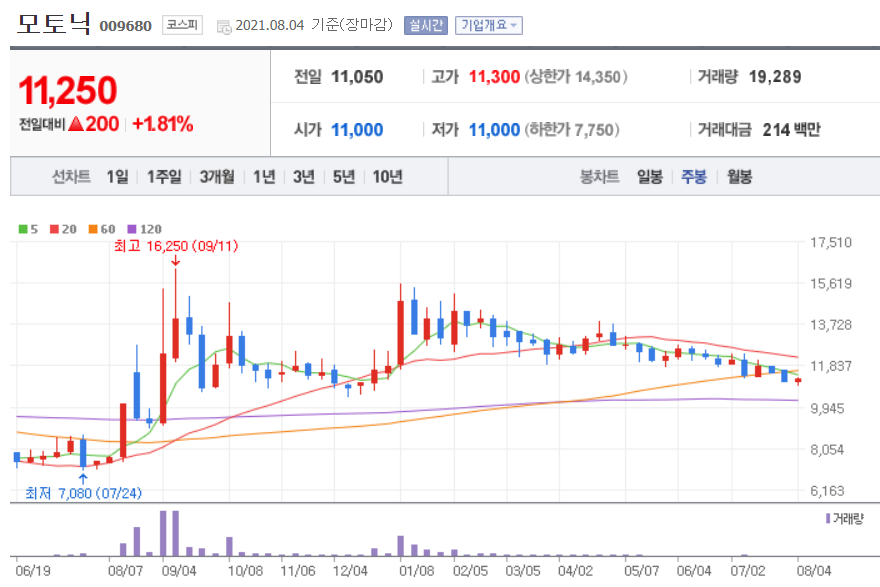Click the 시가 value 11,000
This screenshot has height=587, width=880.
[x=357, y=130]
